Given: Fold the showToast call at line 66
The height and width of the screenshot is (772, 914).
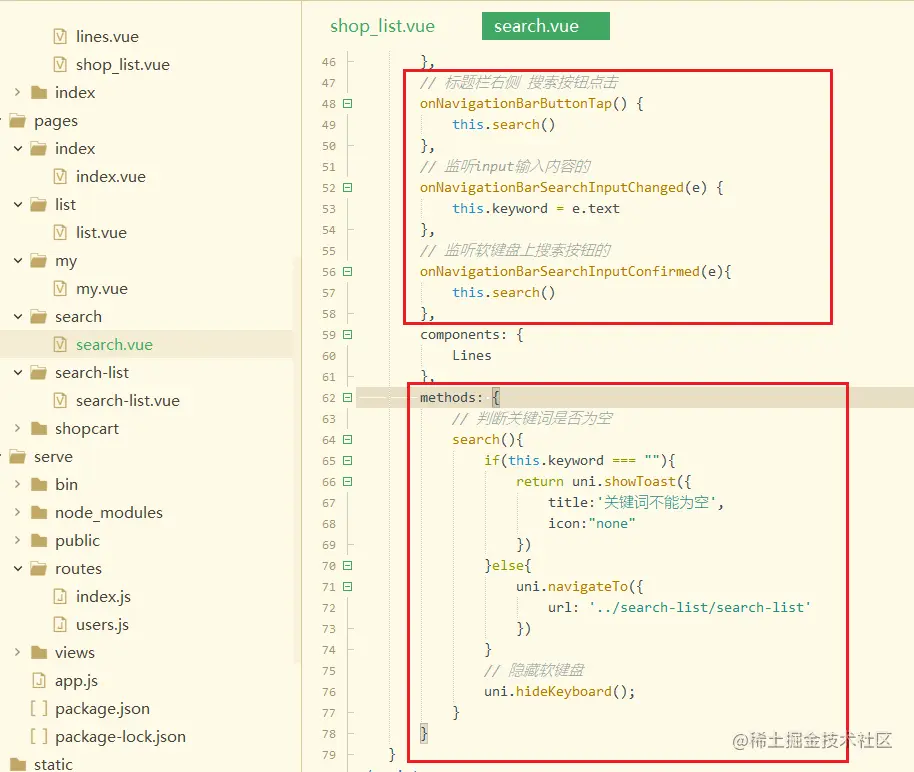Looking at the screenshot, I should 347,482.
